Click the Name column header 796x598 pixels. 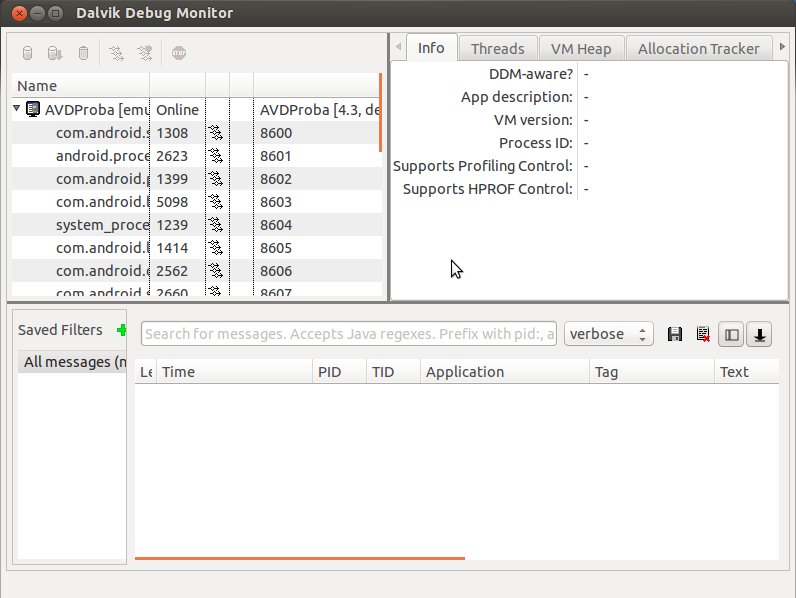(x=81, y=86)
